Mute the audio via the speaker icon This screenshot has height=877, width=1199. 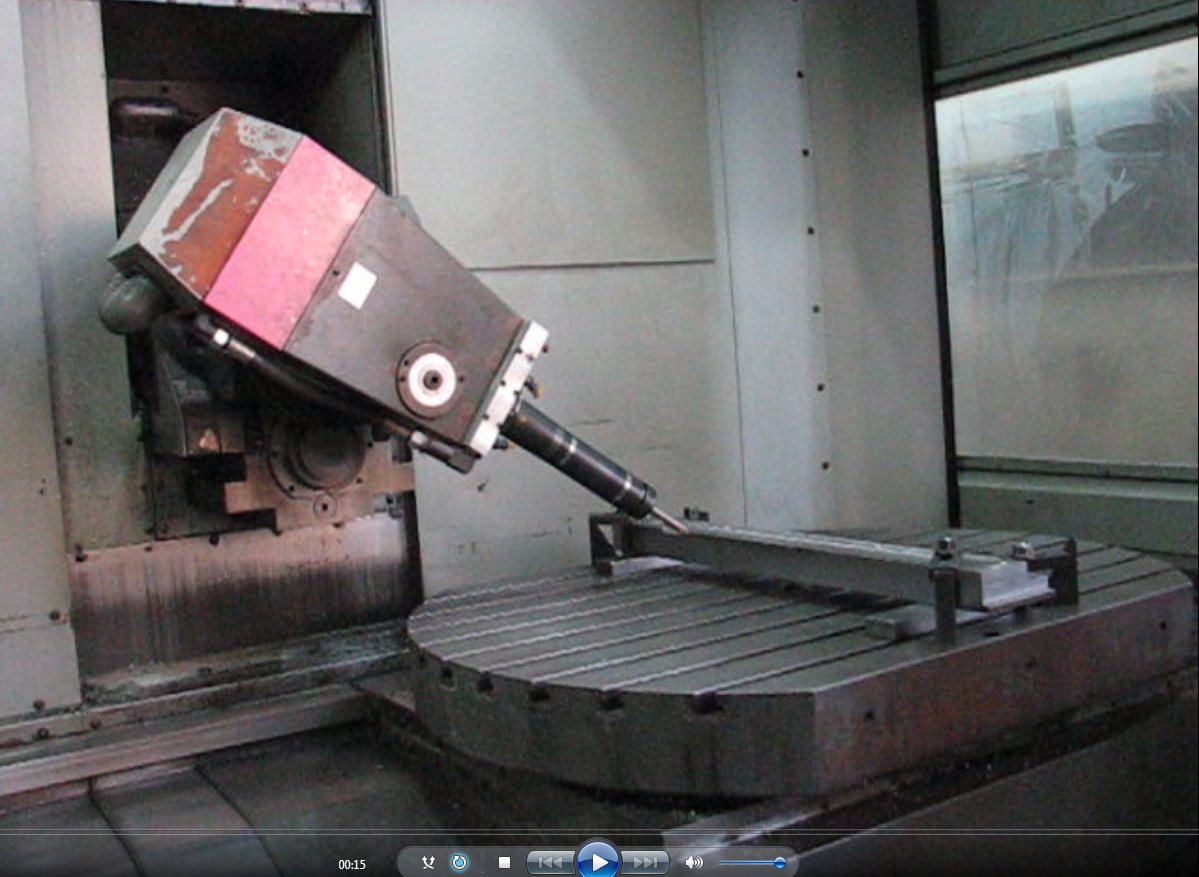point(694,862)
